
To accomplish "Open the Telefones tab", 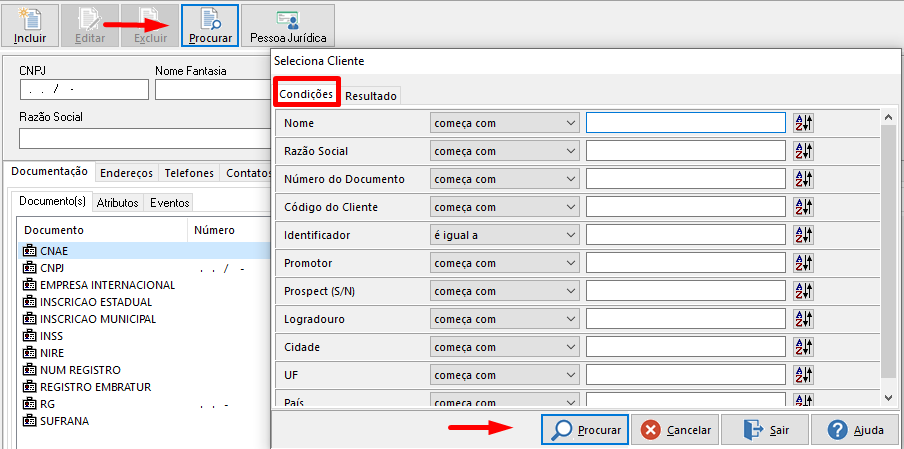I will pos(189,173).
